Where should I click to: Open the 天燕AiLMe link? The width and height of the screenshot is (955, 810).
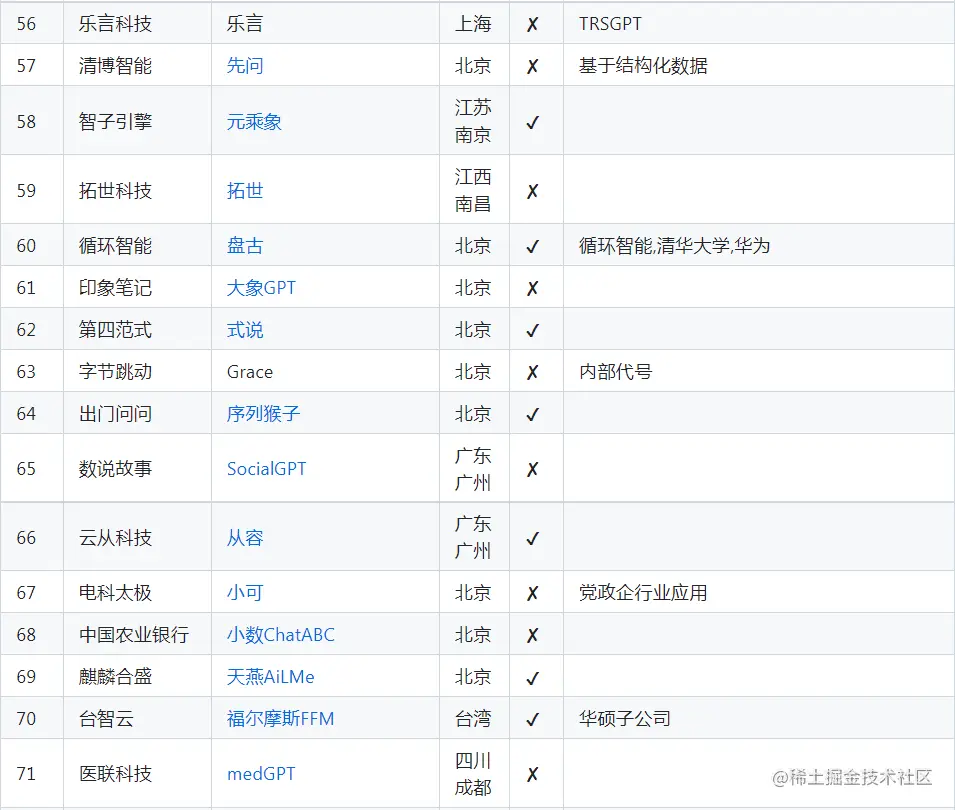click(x=271, y=676)
